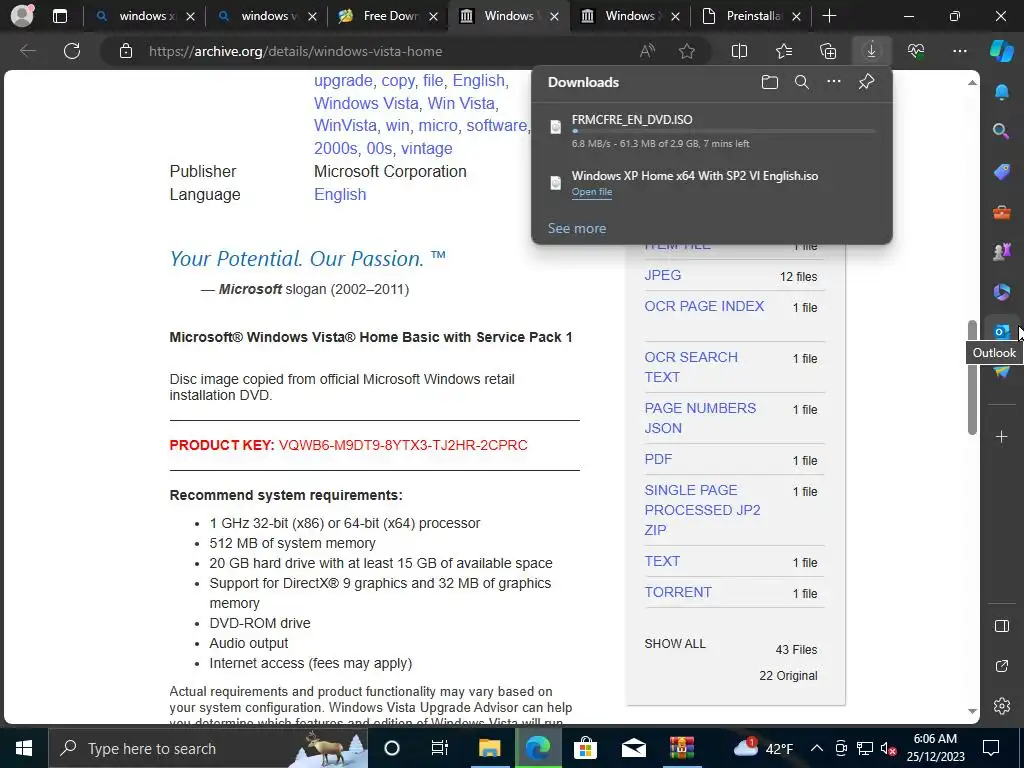Open more options in Downloads panel
The image size is (1024, 768).
(834, 82)
